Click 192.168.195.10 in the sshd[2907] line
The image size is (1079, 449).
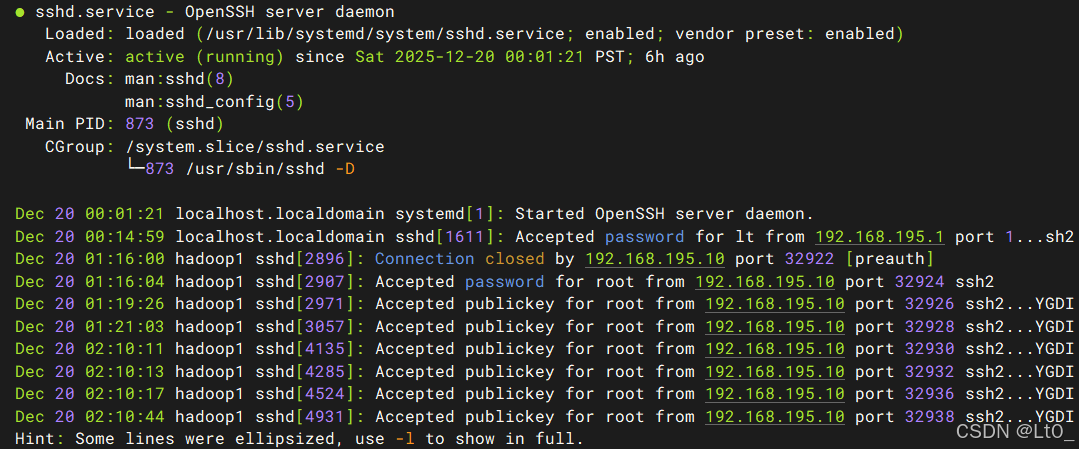coord(765,282)
